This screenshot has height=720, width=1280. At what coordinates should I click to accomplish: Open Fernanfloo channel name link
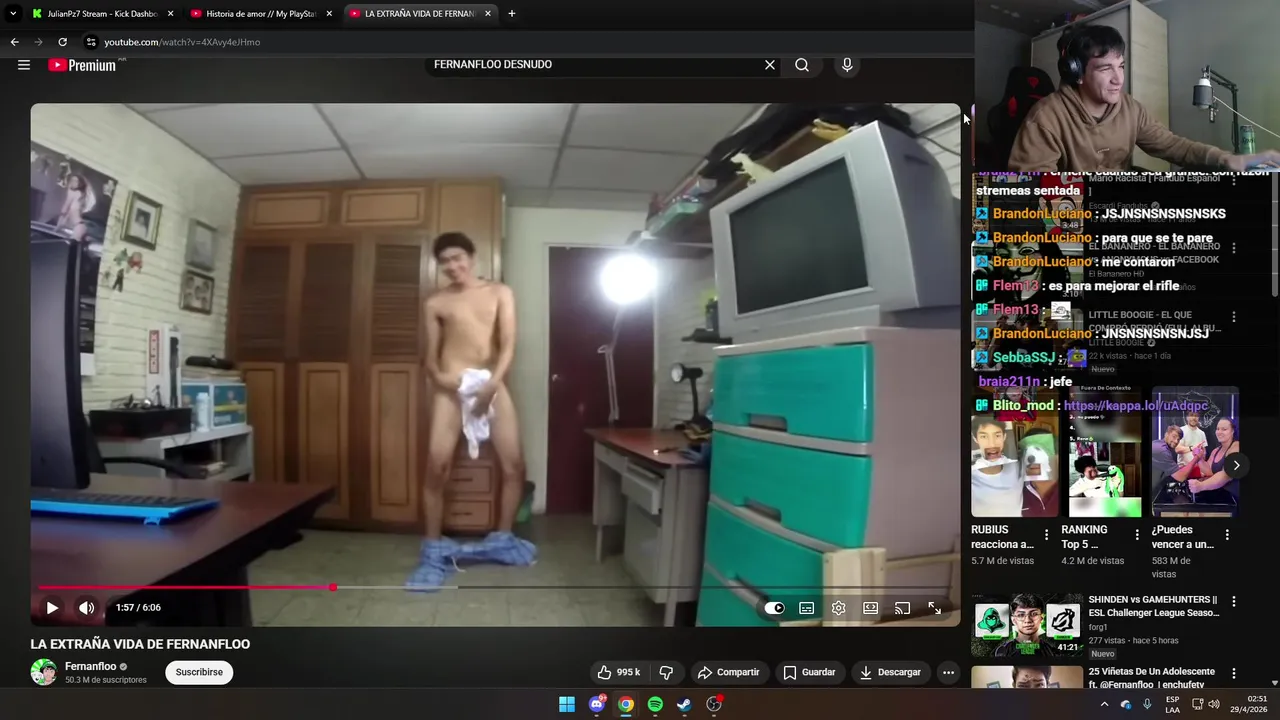pyautogui.click(x=90, y=666)
